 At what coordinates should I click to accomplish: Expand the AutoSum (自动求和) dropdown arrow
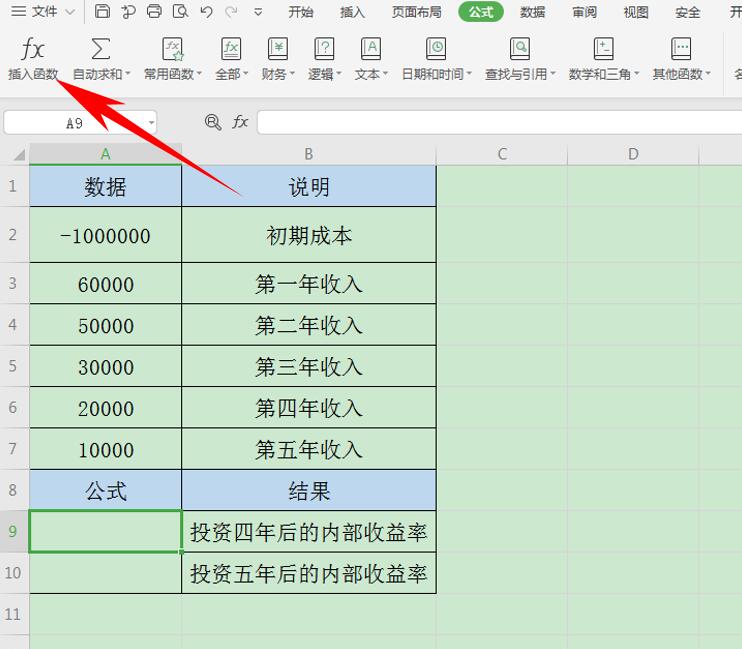128,74
